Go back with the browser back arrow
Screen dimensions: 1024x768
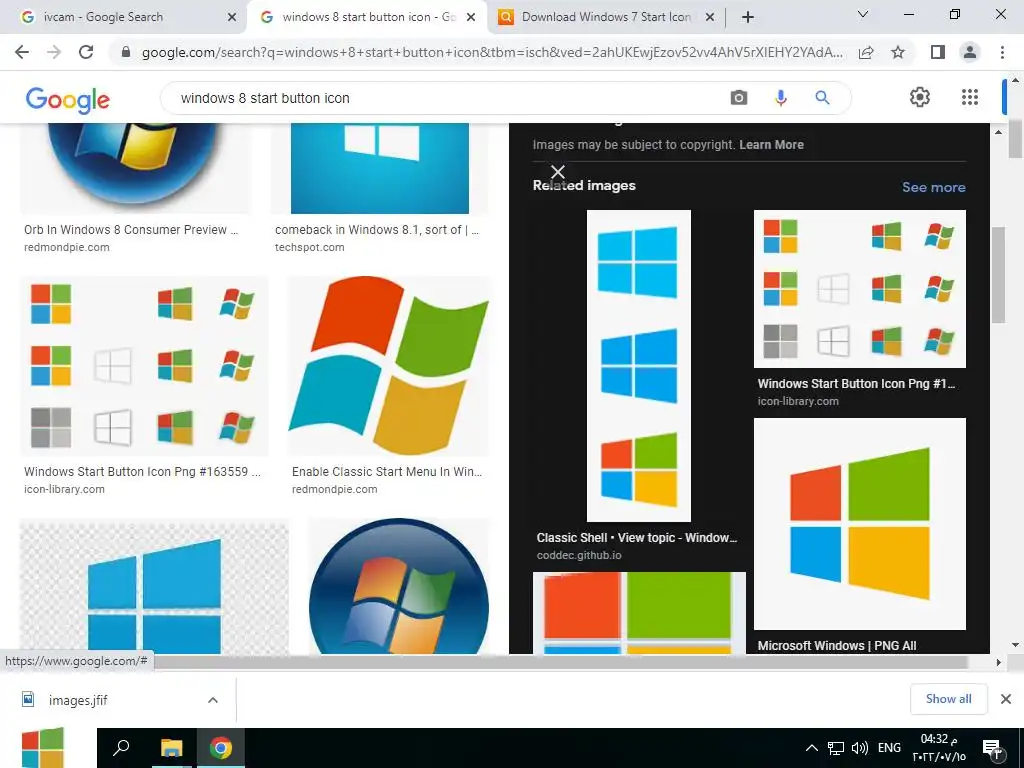[x=22, y=52]
